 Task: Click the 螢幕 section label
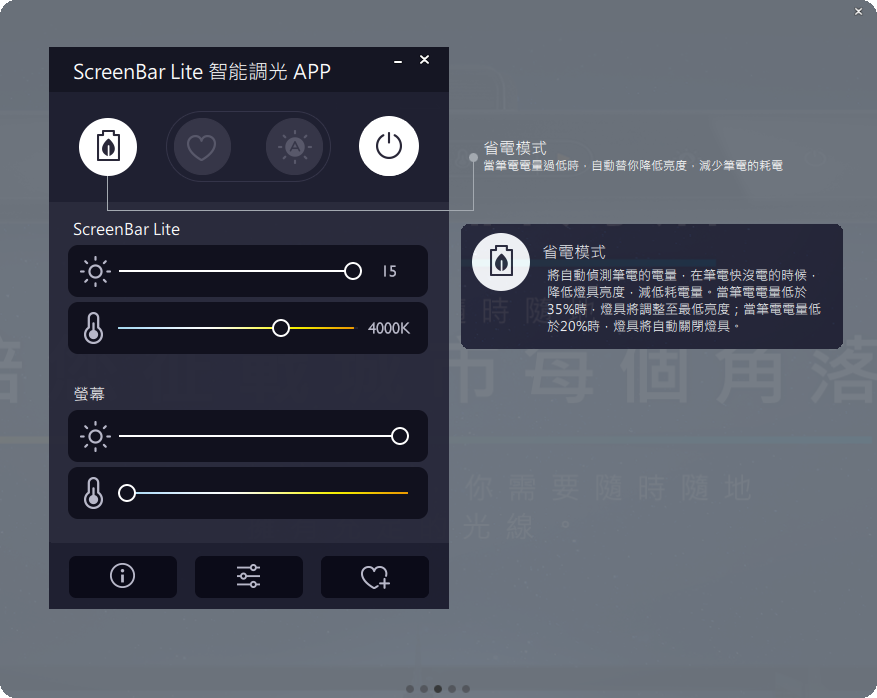click(89, 394)
